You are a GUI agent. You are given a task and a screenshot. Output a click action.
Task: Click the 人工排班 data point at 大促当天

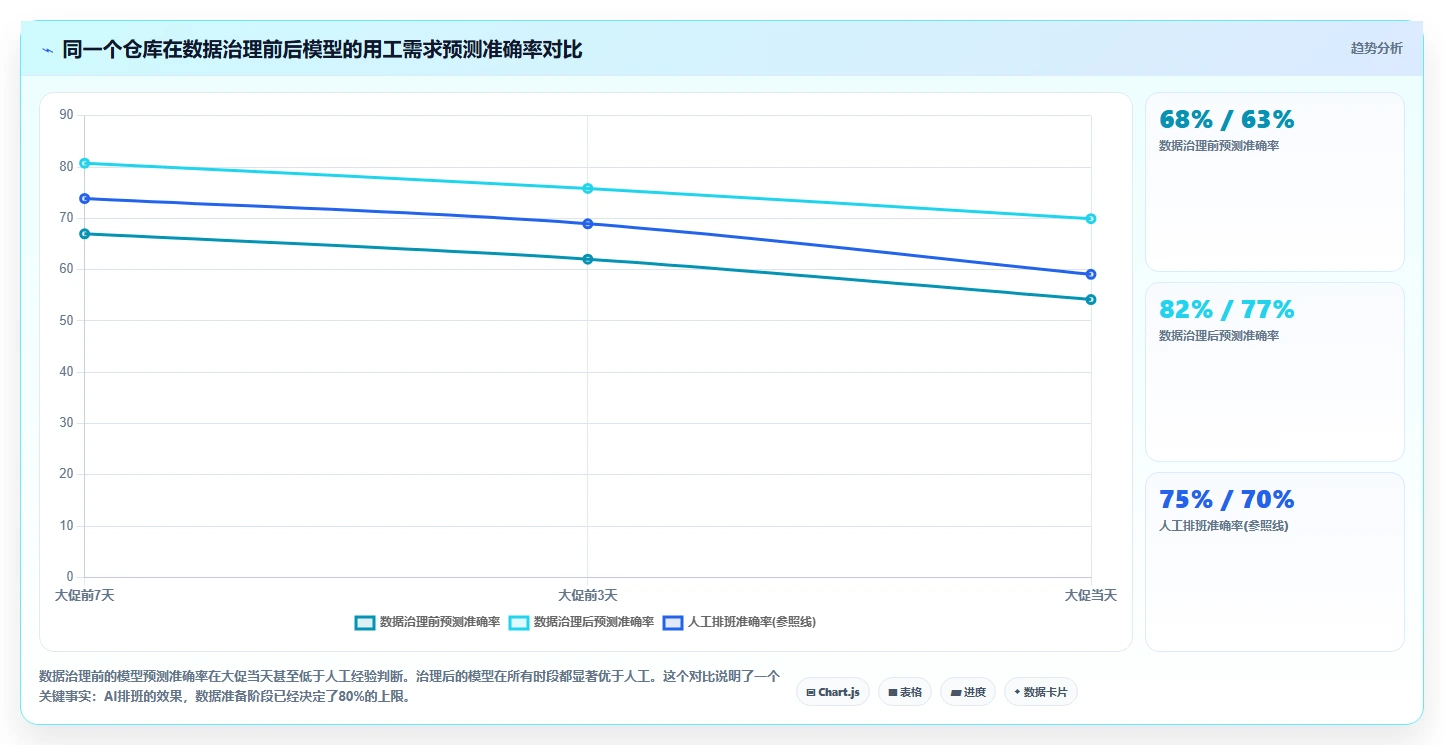click(x=1091, y=274)
